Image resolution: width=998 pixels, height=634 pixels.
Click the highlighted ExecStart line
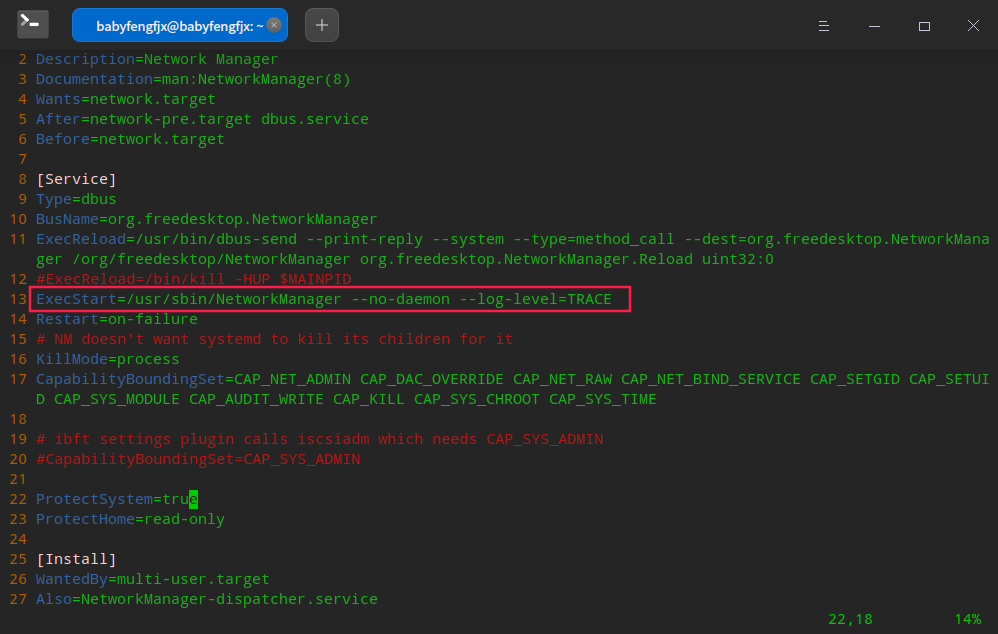[x=324, y=299]
